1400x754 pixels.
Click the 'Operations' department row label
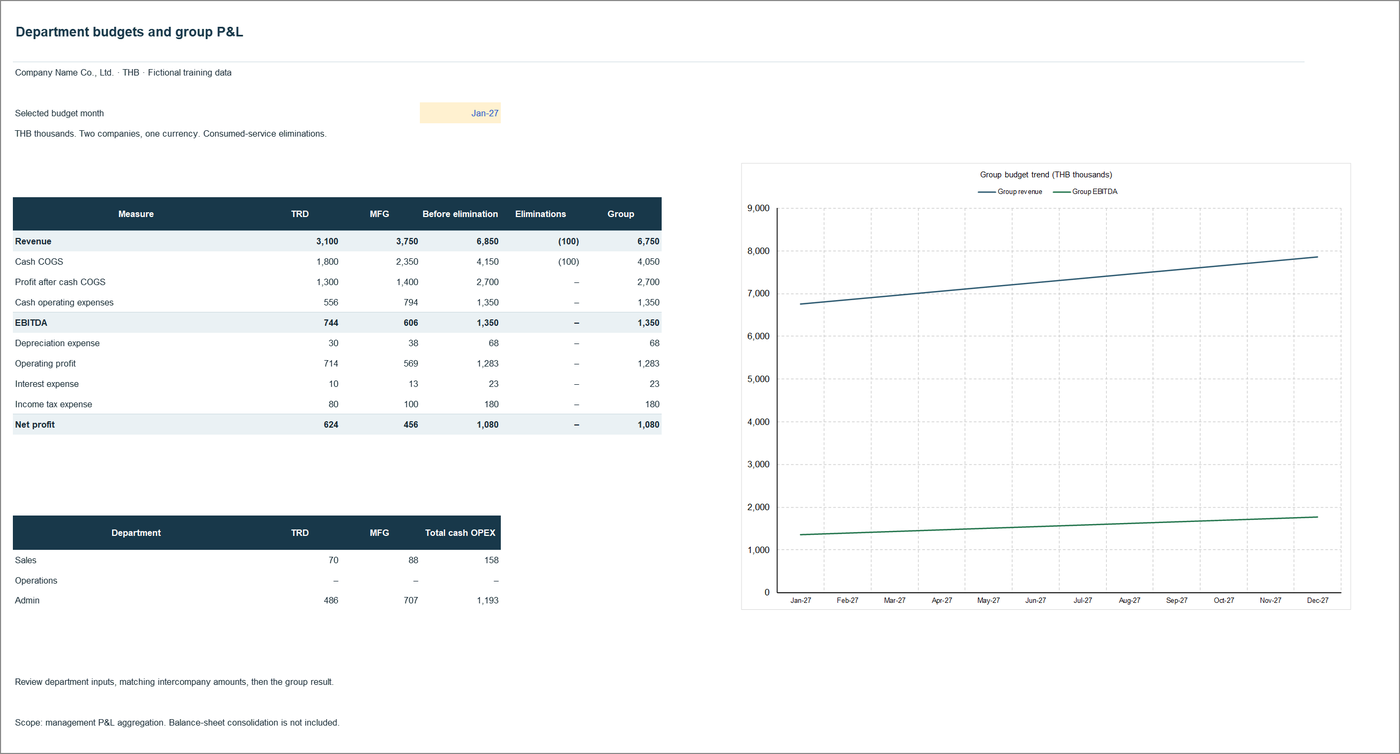[x=36, y=580]
